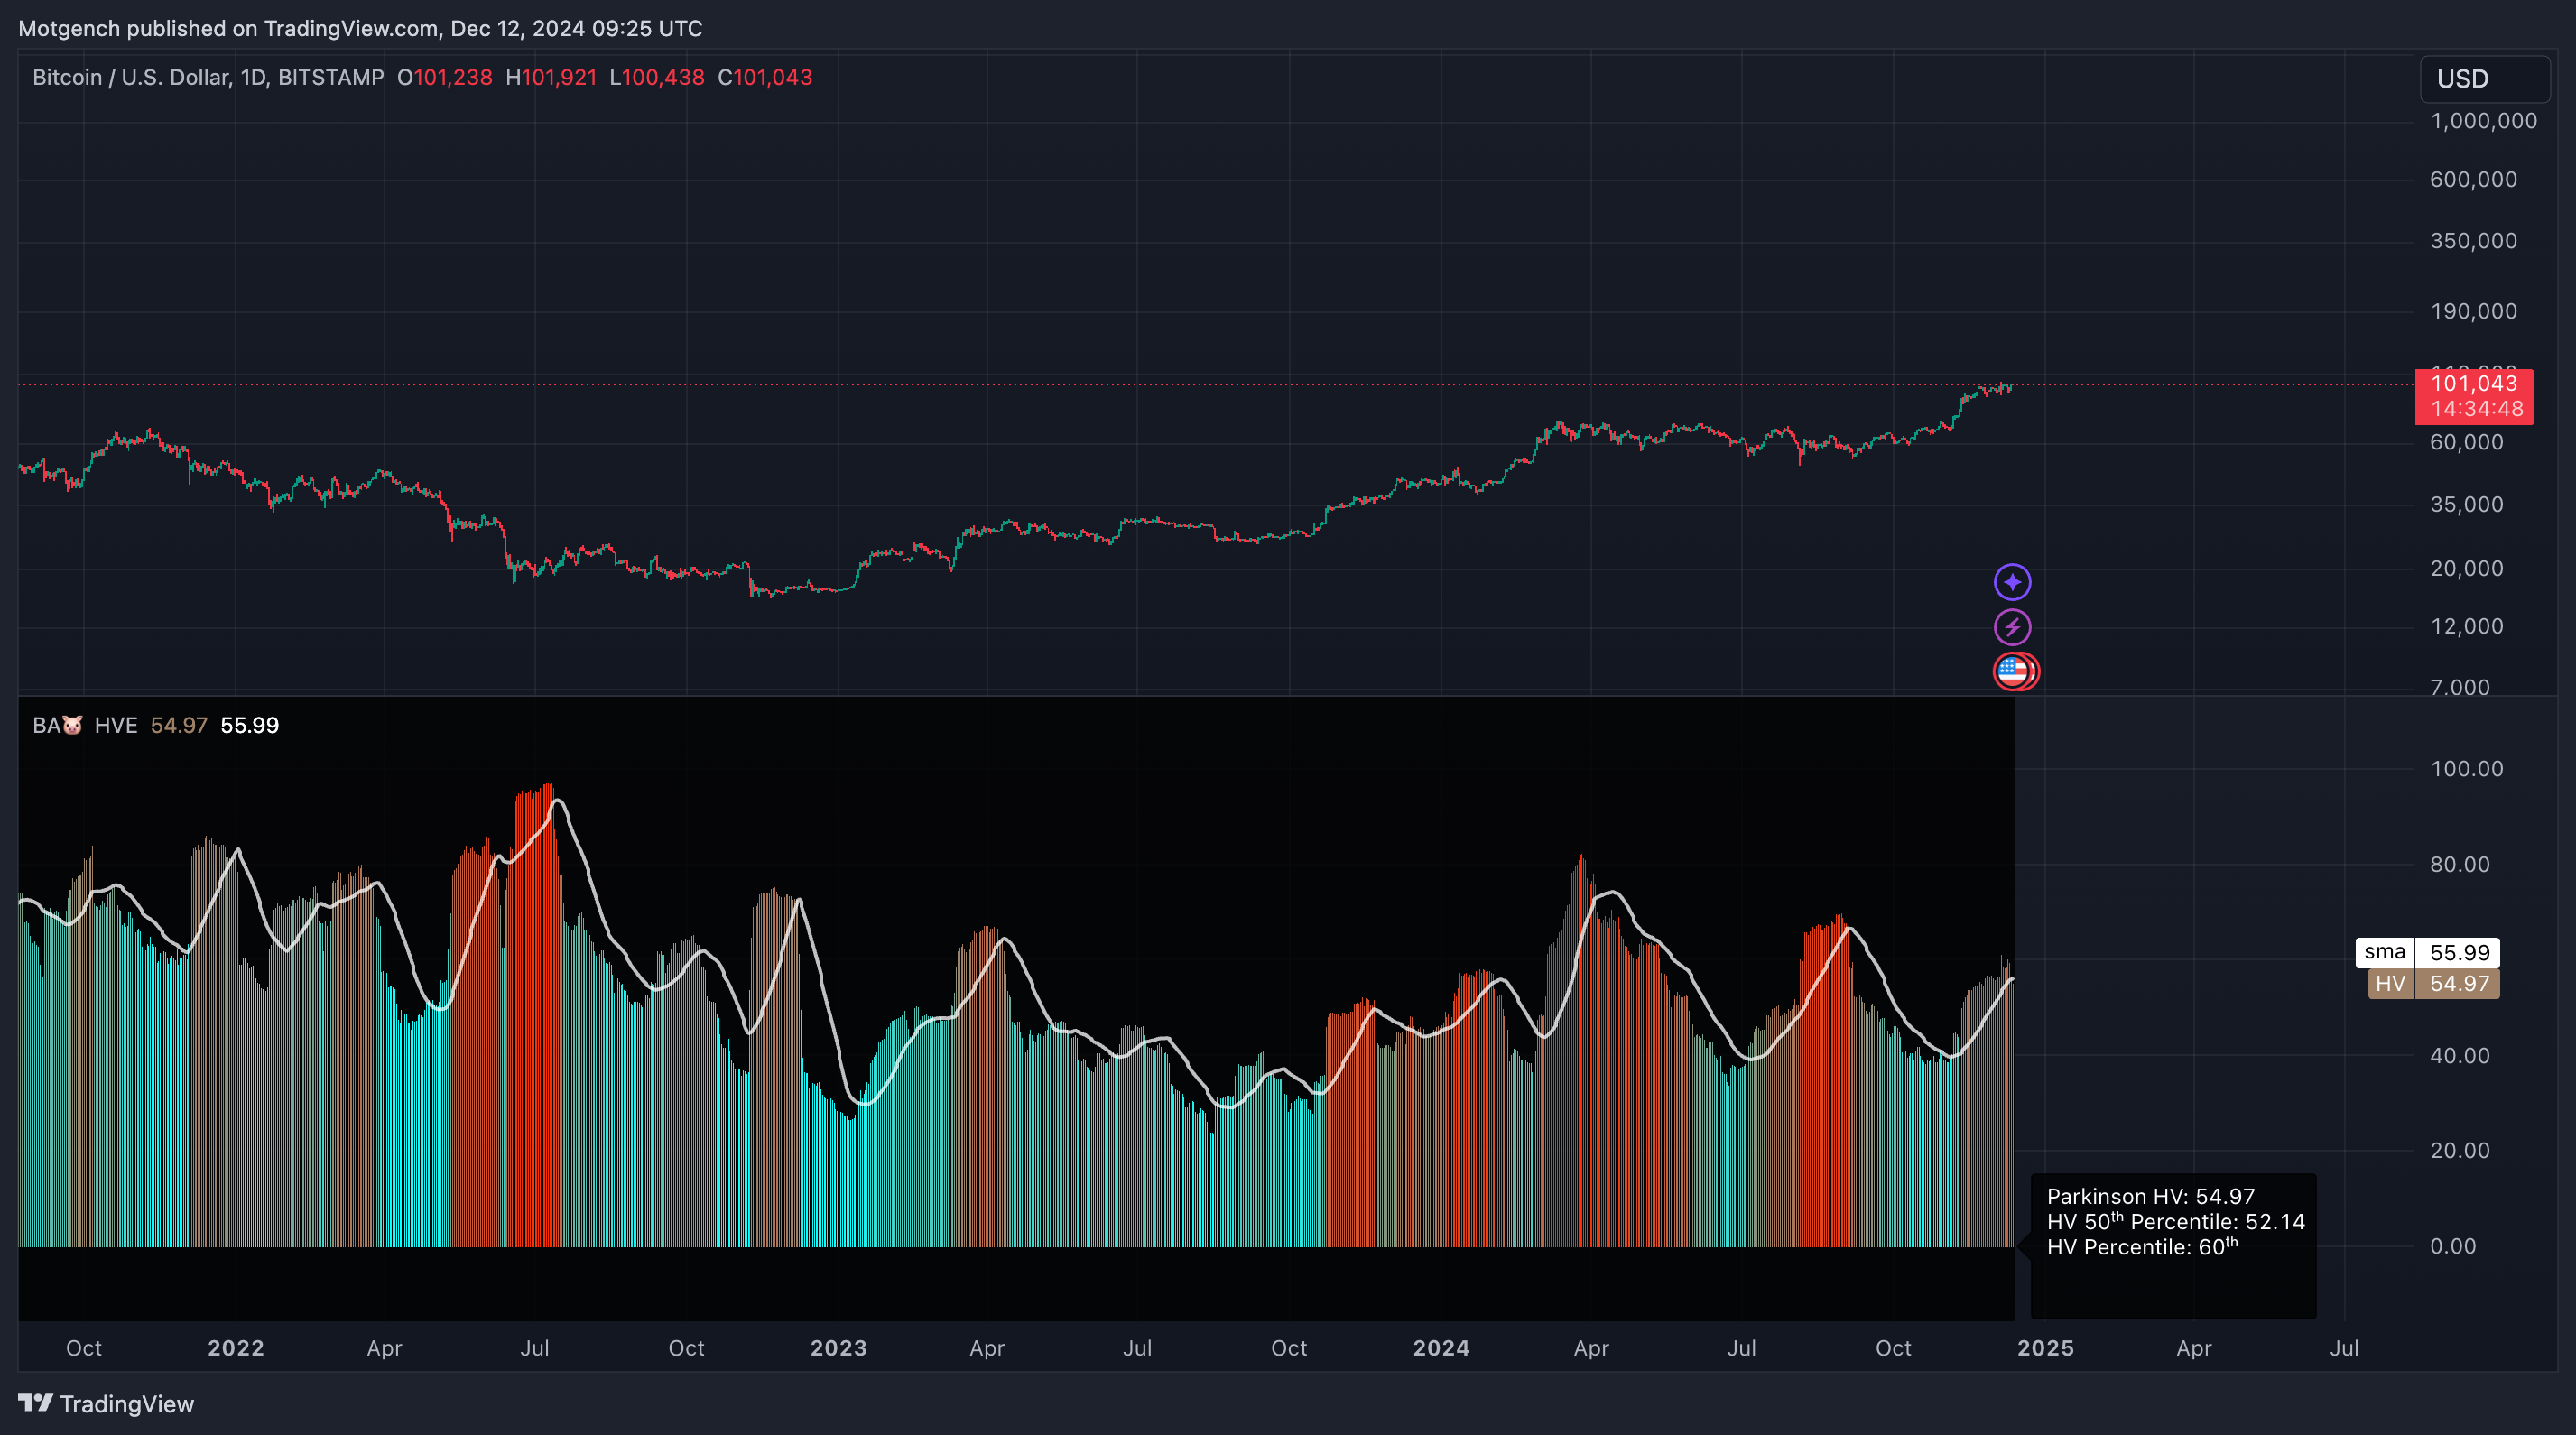Click the 40.00 indicator scale label

tap(2460, 1055)
